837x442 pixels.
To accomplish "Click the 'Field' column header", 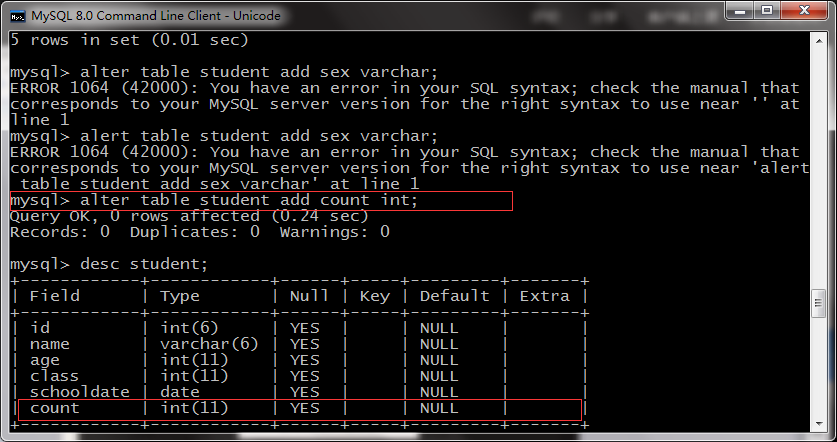I will (x=54, y=296).
